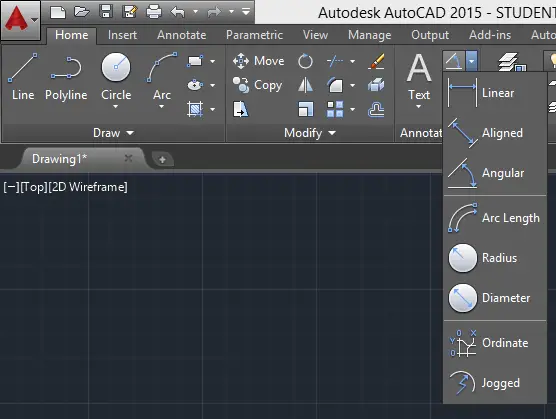Image resolution: width=556 pixels, height=419 pixels.
Task: Pick the Stretch tool icon
Action: (x=241, y=109)
